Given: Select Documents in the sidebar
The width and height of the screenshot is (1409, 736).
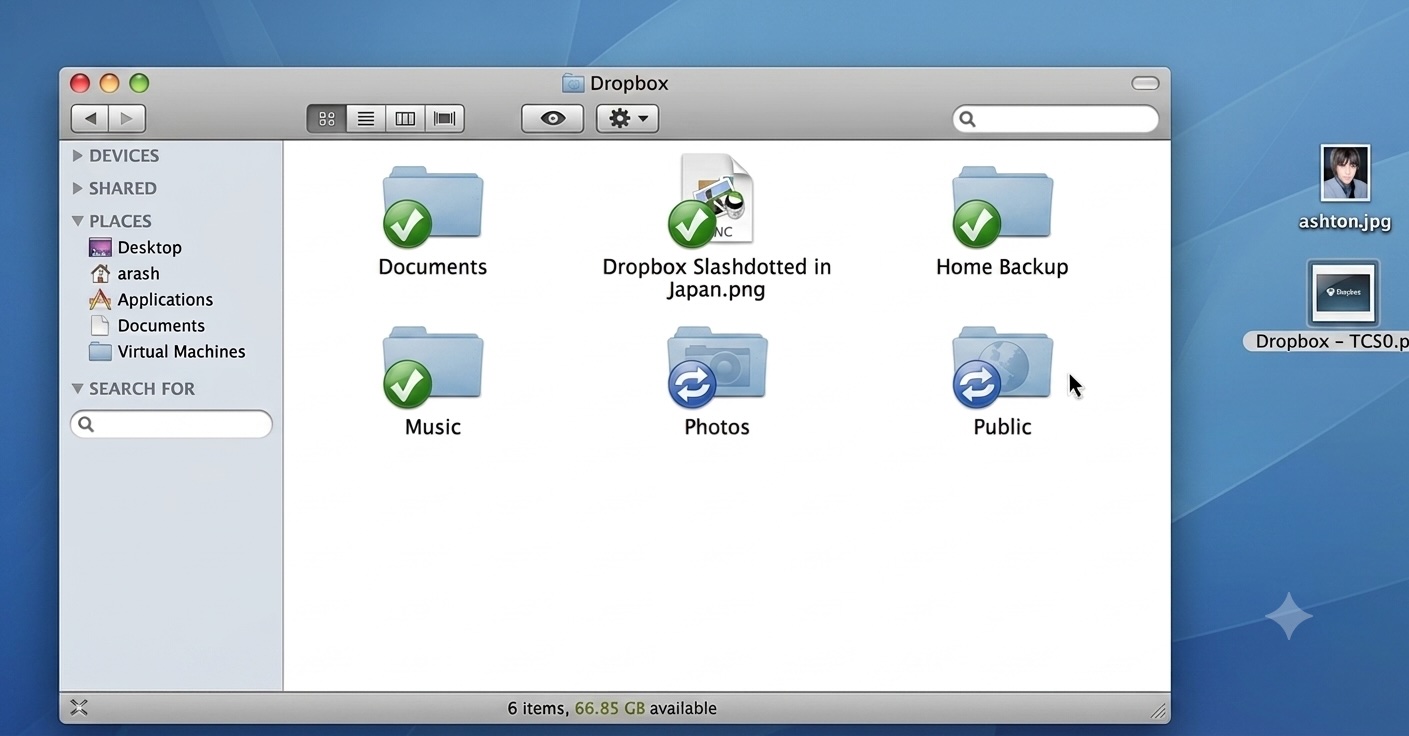Looking at the screenshot, I should (x=146, y=325).
